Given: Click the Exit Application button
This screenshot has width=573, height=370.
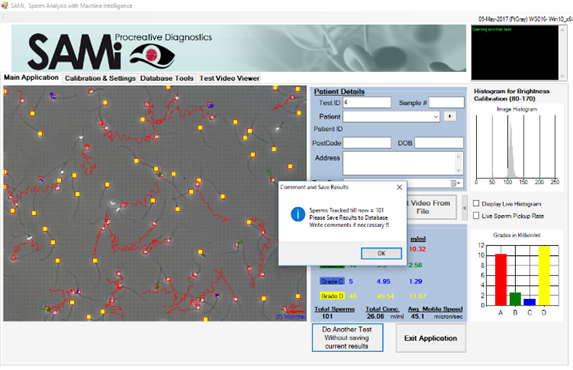Looking at the screenshot, I should click(x=430, y=338).
